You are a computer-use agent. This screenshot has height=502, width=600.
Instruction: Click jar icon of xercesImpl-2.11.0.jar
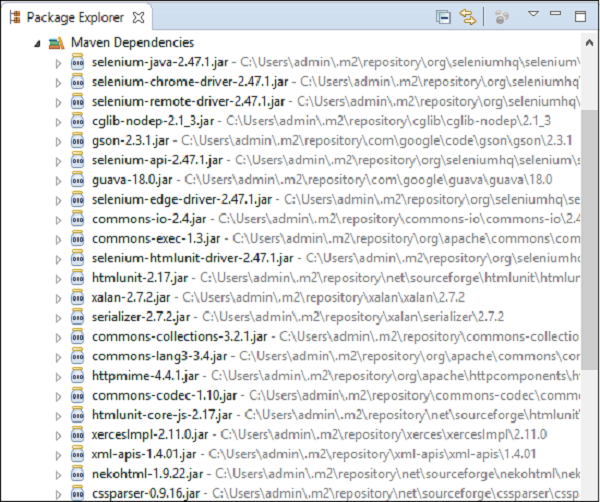[x=78, y=434]
